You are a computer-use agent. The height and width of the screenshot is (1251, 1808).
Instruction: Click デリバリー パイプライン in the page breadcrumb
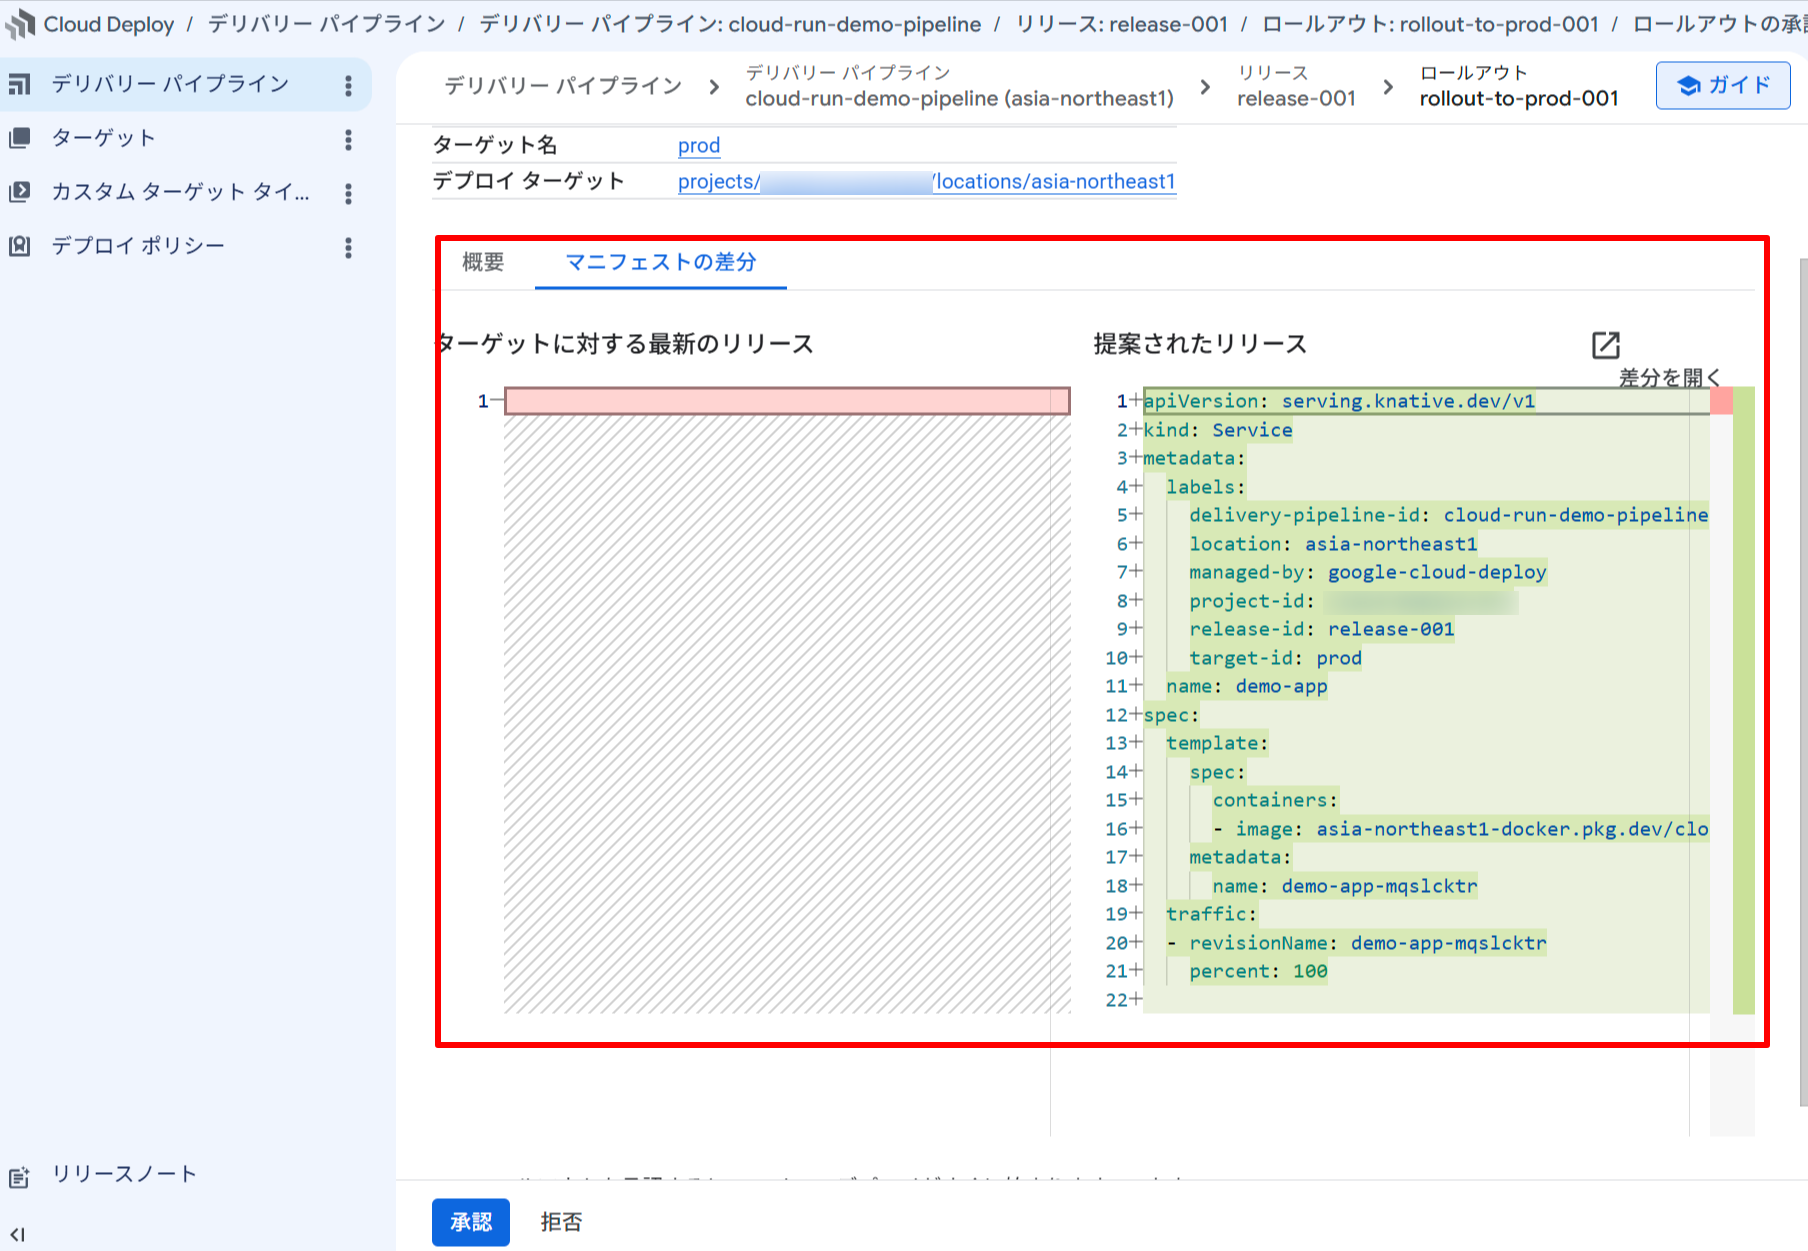(563, 86)
